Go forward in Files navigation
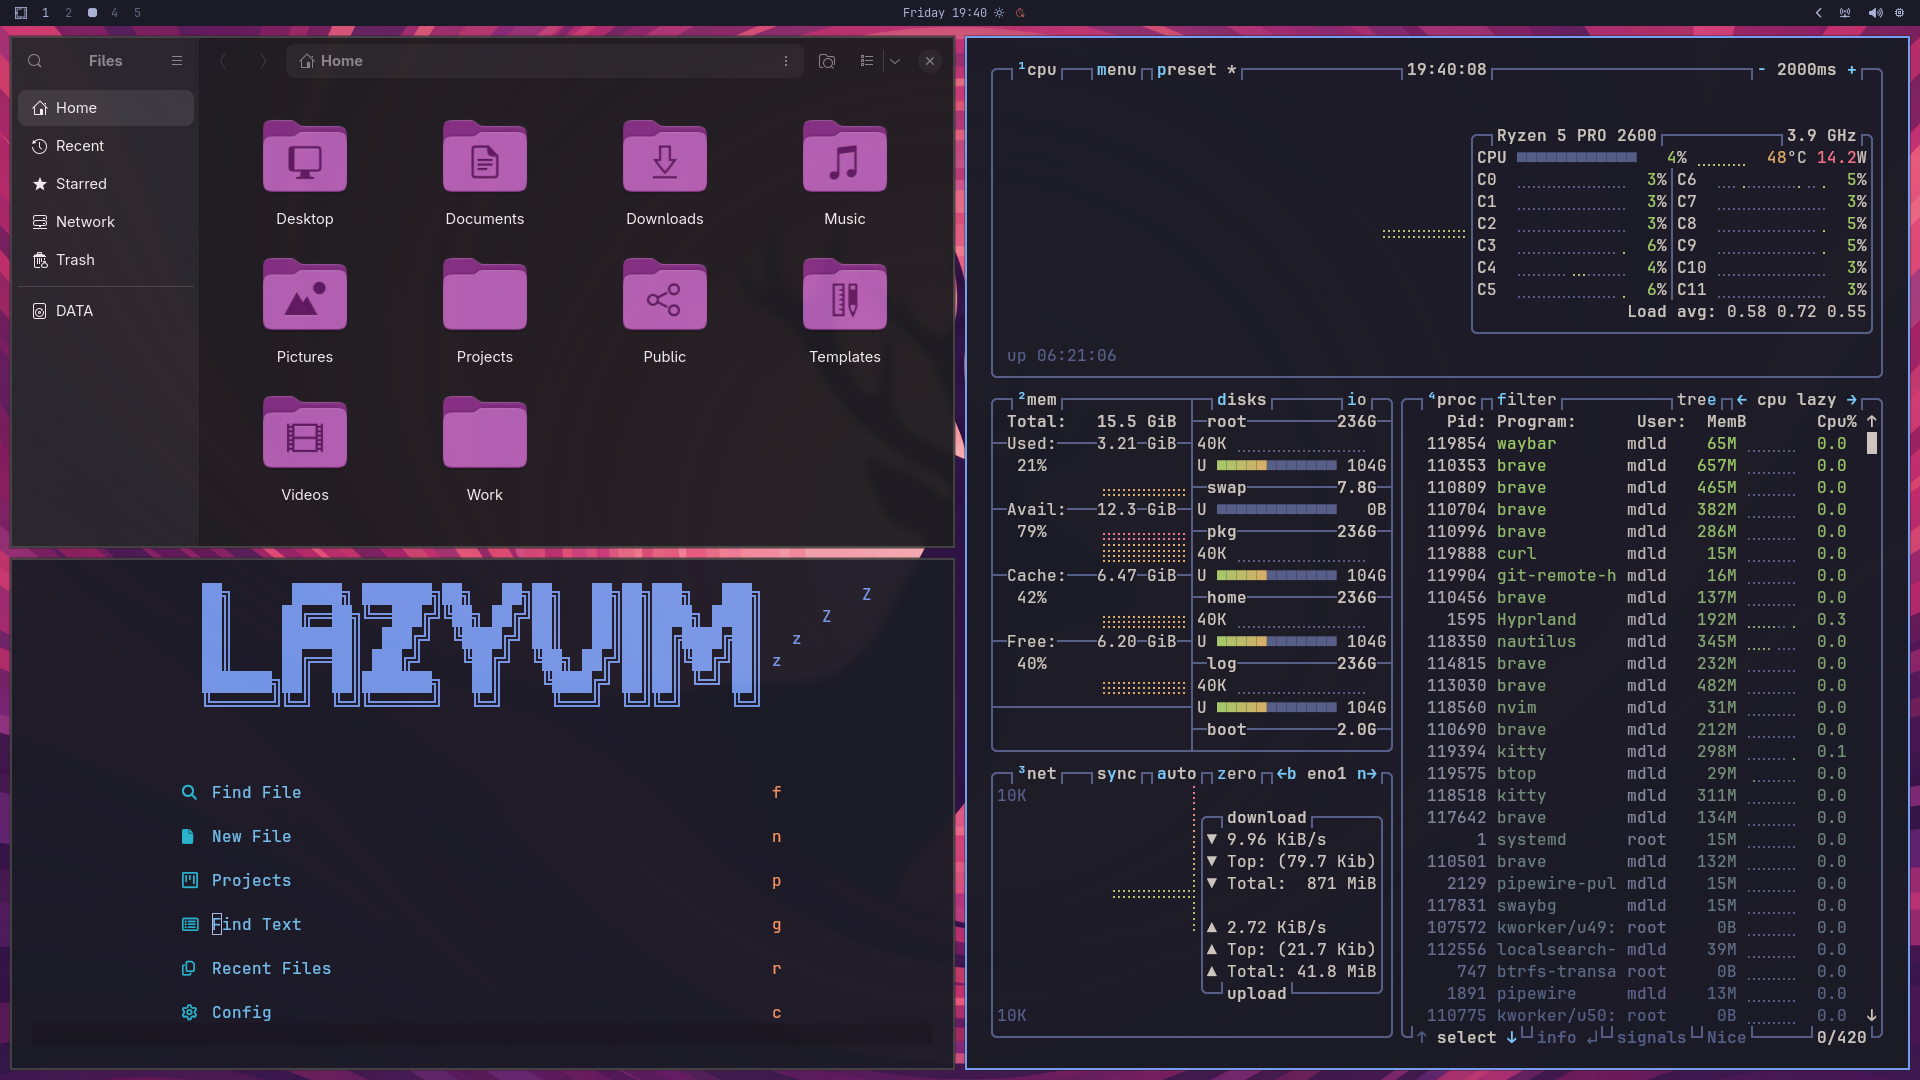The width and height of the screenshot is (1920, 1080). pos(263,61)
